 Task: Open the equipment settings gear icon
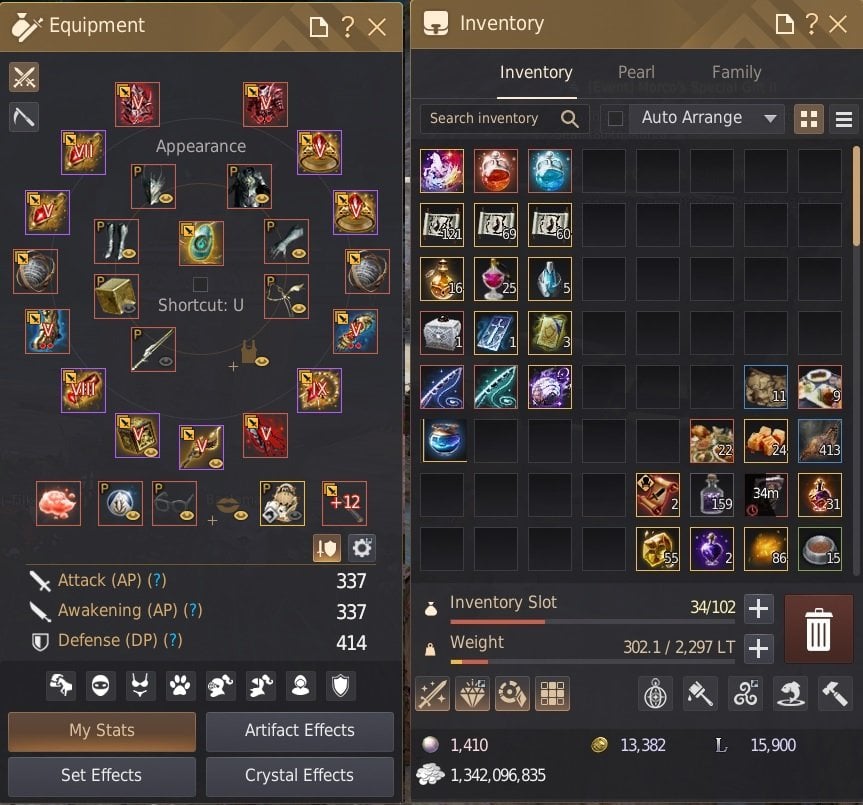click(362, 547)
